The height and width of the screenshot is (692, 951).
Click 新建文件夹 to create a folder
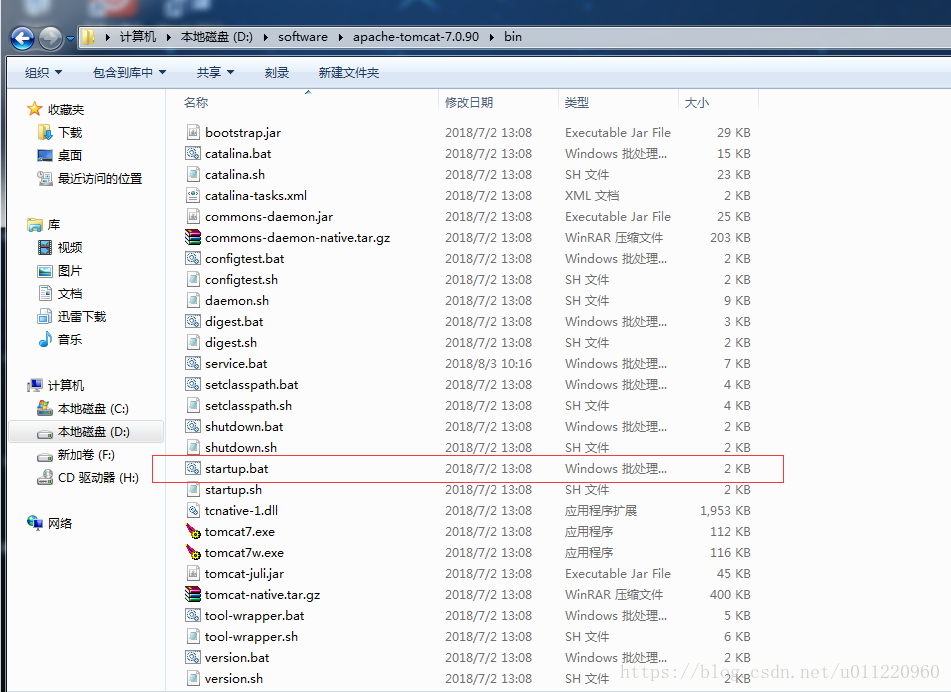click(349, 73)
